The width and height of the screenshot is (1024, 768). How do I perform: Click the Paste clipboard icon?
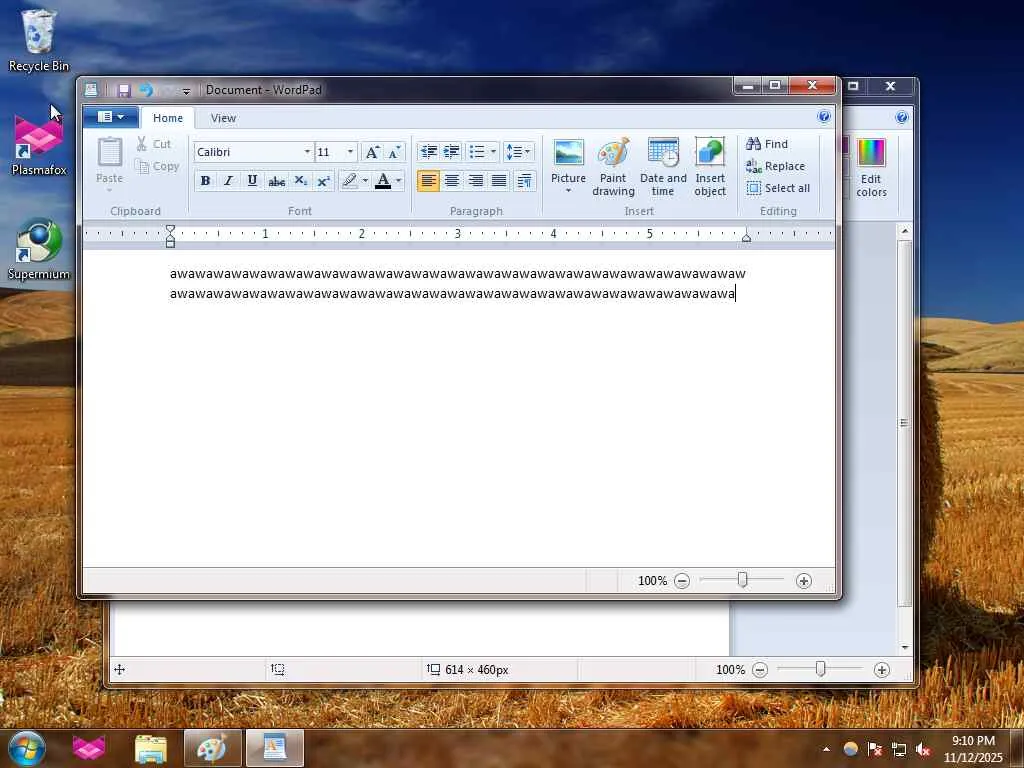(110, 153)
